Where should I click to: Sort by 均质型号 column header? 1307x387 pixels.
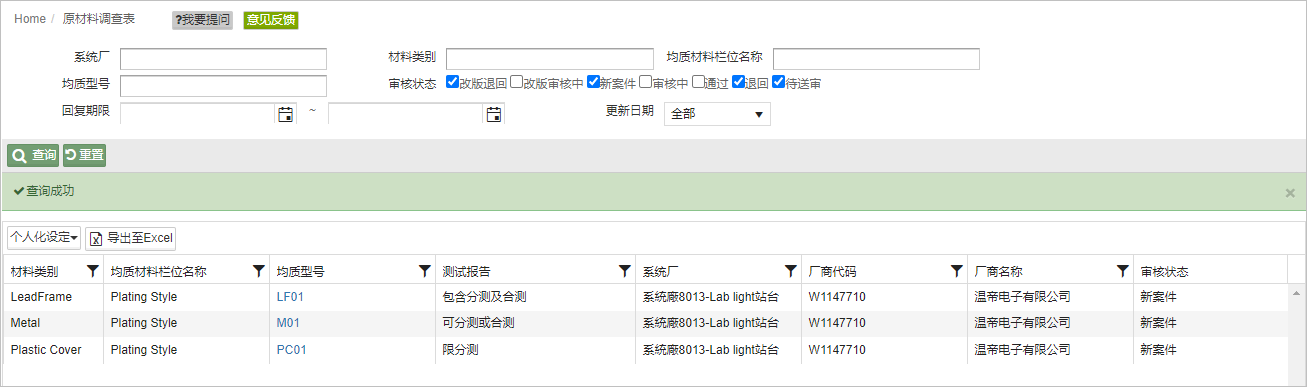[x=300, y=272]
